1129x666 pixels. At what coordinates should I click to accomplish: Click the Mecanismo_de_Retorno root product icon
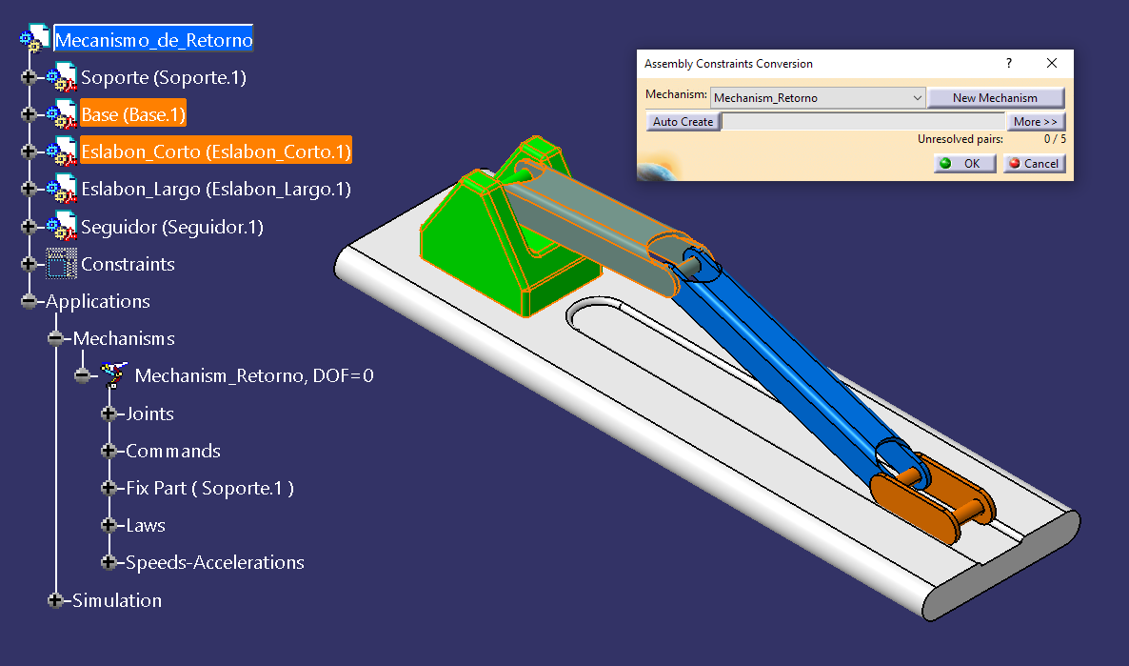pyautogui.click(x=34, y=40)
